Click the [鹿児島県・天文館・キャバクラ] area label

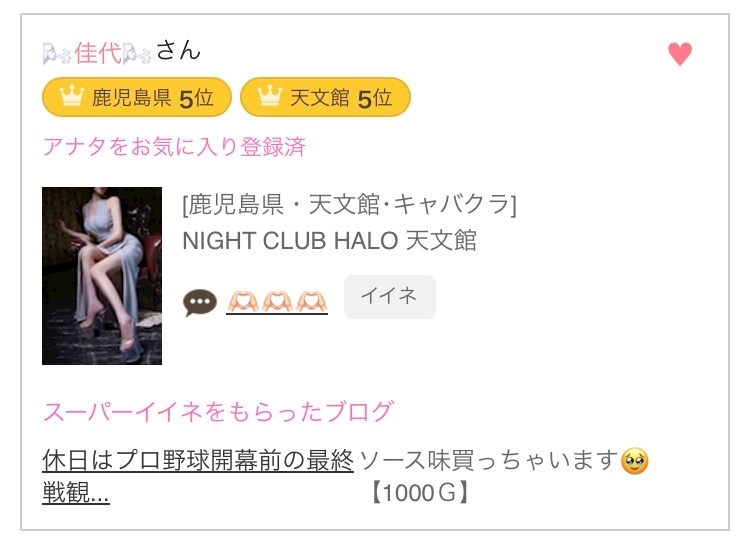[x=350, y=204]
